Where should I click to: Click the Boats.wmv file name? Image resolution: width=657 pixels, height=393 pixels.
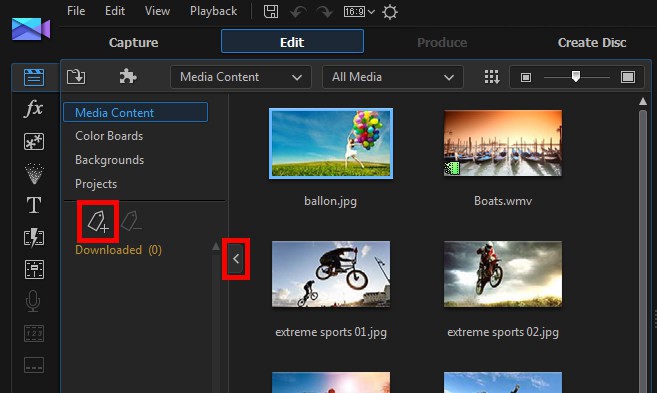click(503, 201)
